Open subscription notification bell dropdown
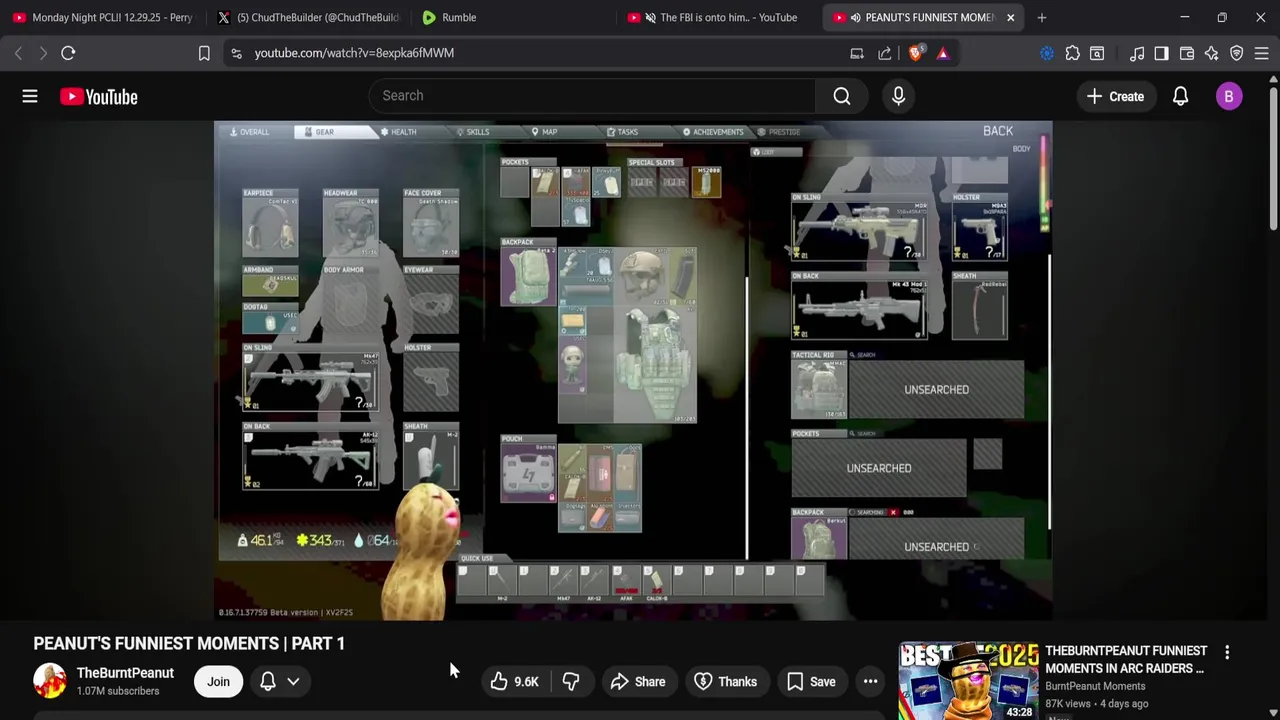This screenshot has width=1280, height=720. coord(280,682)
